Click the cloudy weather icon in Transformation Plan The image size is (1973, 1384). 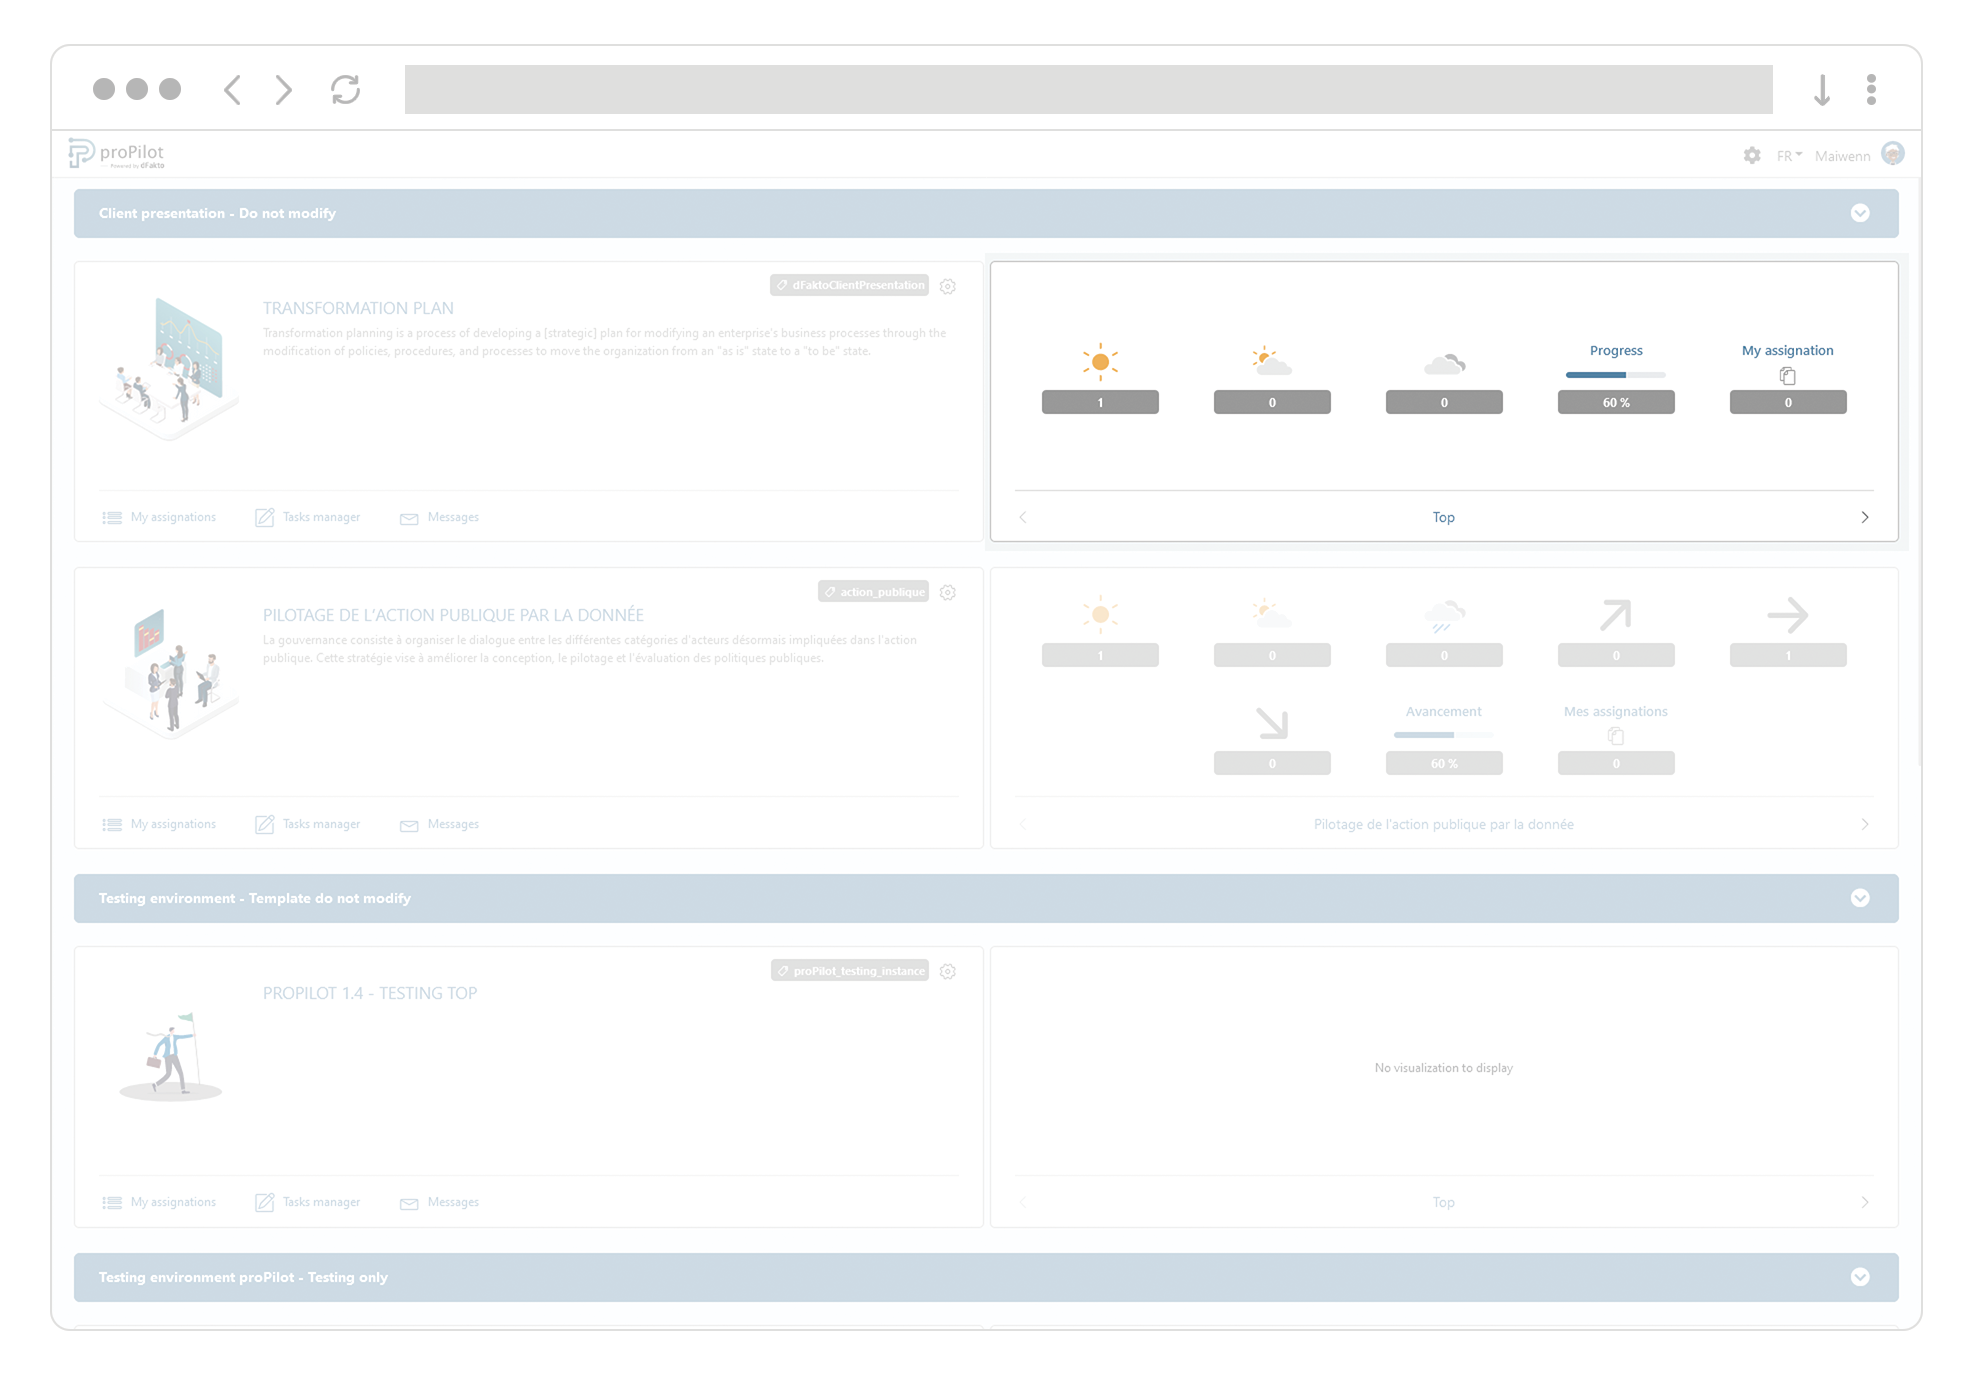point(1443,363)
